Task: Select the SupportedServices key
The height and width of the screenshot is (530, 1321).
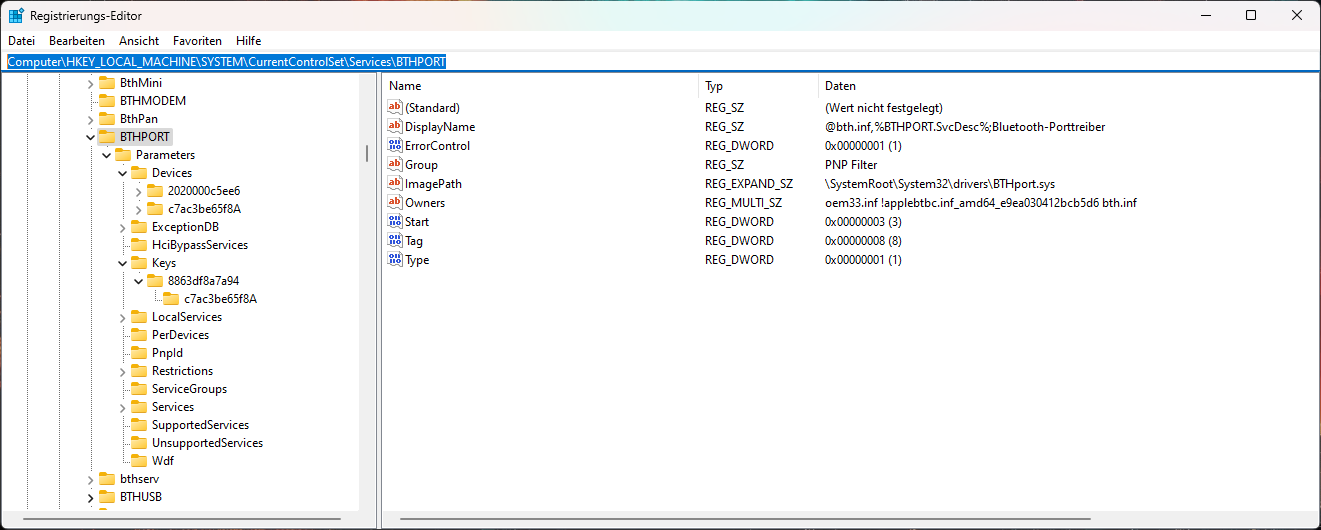Action: [x=200, y=425]
